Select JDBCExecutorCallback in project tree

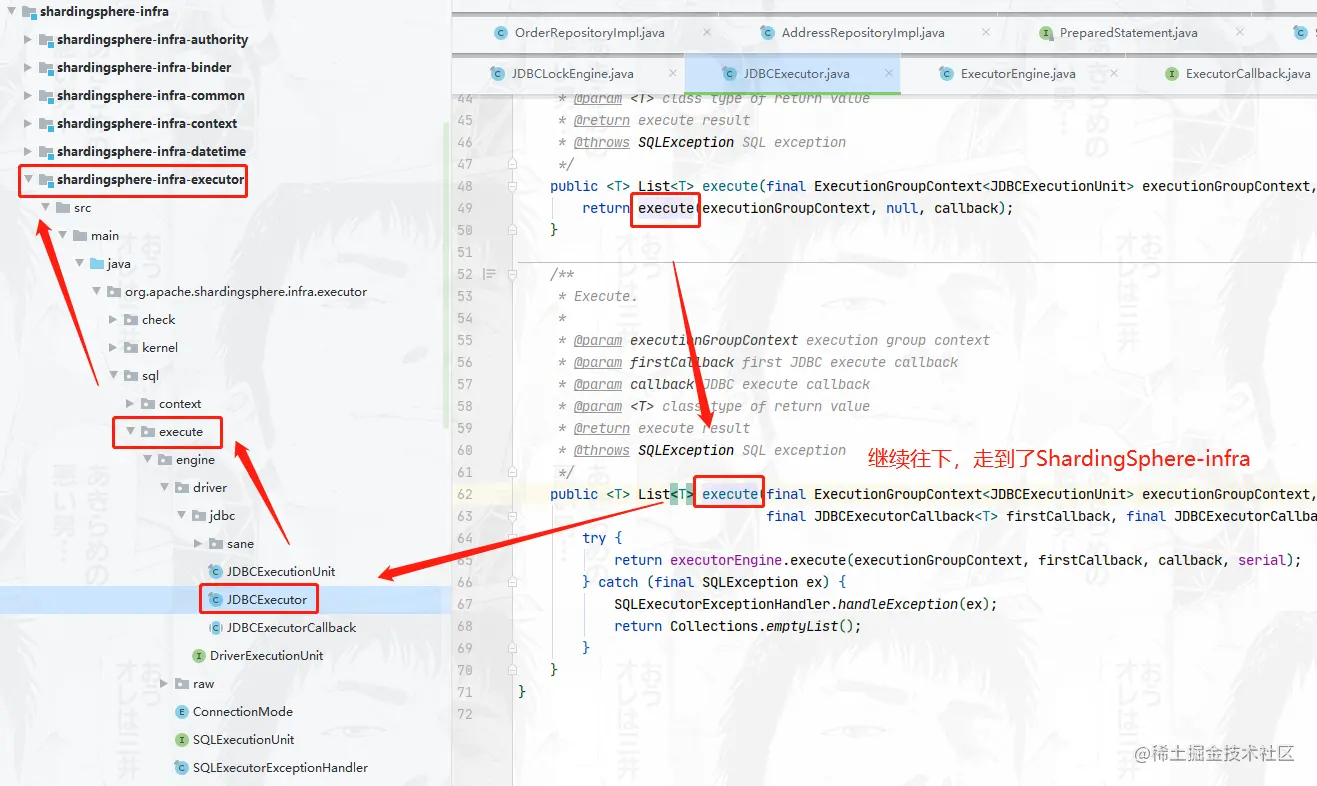(291, 628)
